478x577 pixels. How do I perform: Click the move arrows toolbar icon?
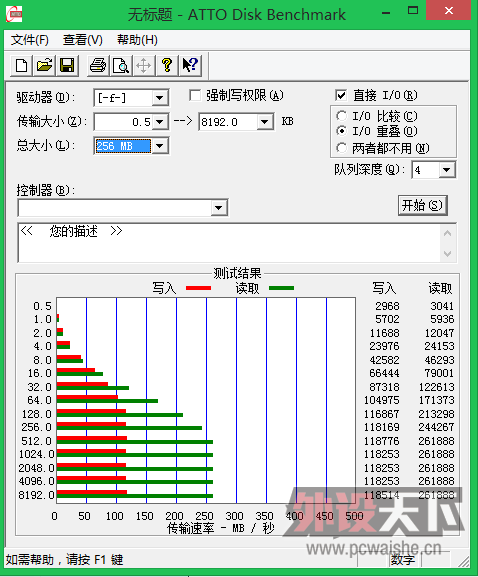[x=144, y=66]
